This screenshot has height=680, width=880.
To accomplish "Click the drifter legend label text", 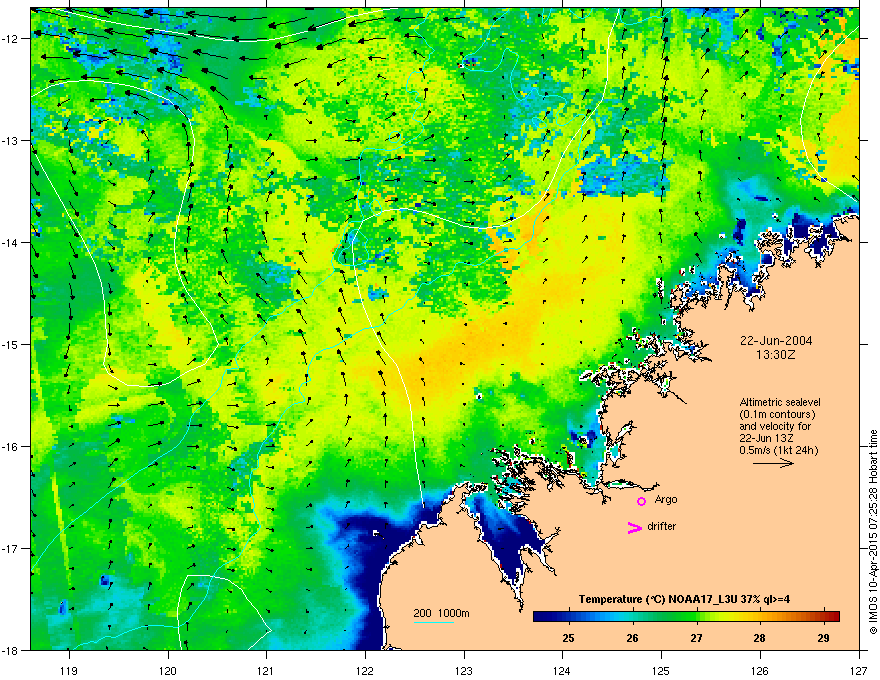I will [x=662, y=526].
